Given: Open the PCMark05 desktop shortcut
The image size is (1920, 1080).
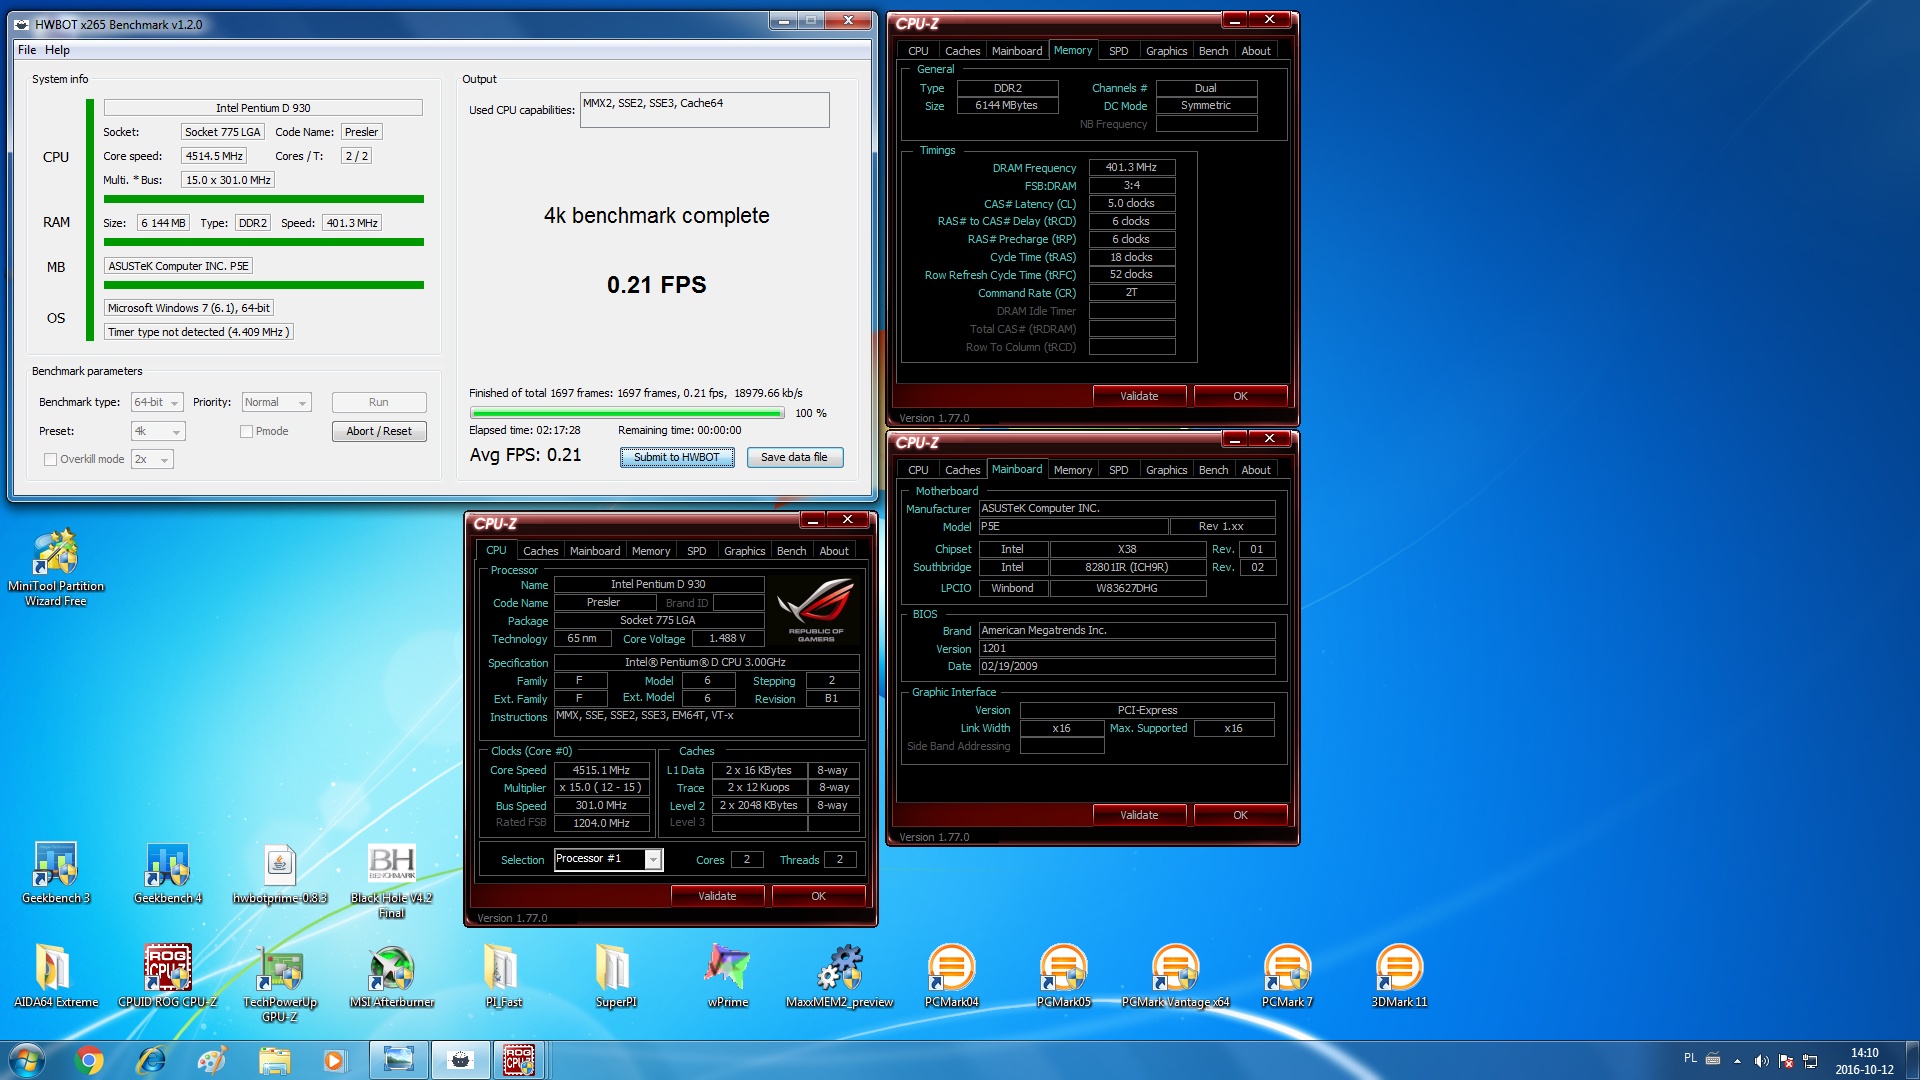Looking at the screenshot, I should pyautogui.click(x=1064, y=976).
